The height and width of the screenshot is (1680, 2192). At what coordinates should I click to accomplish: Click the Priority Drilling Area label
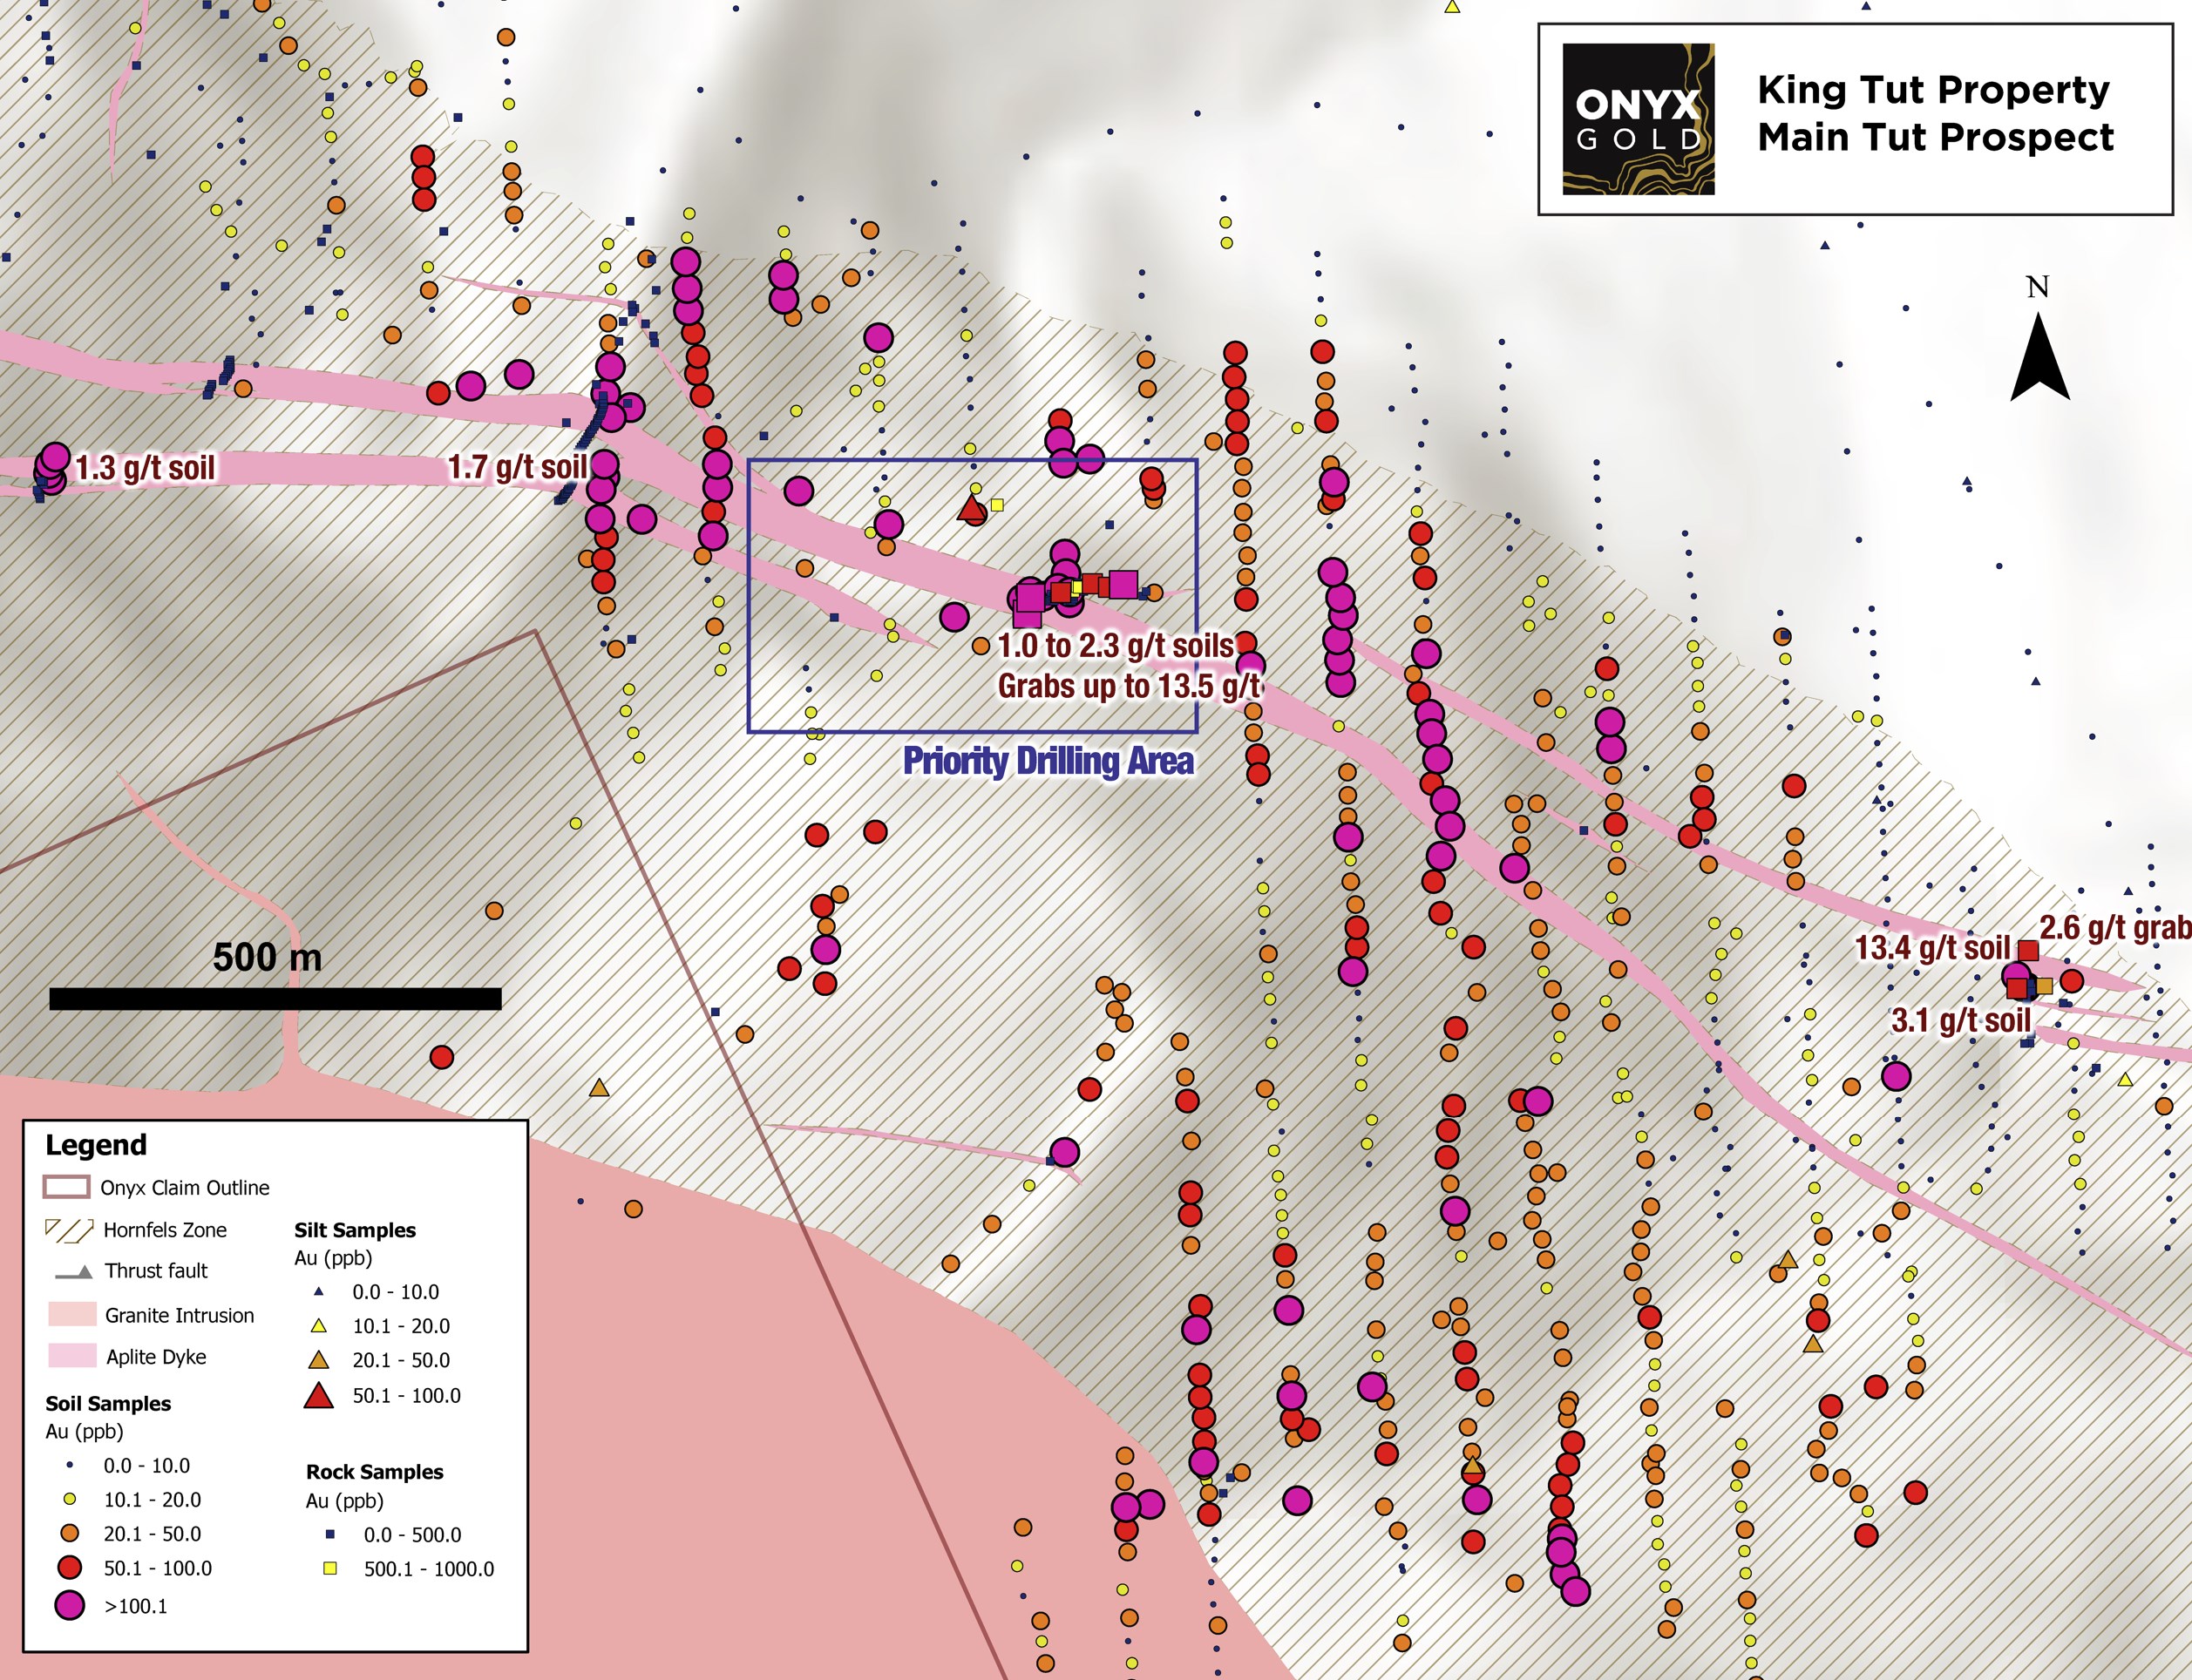(1048, 761)
